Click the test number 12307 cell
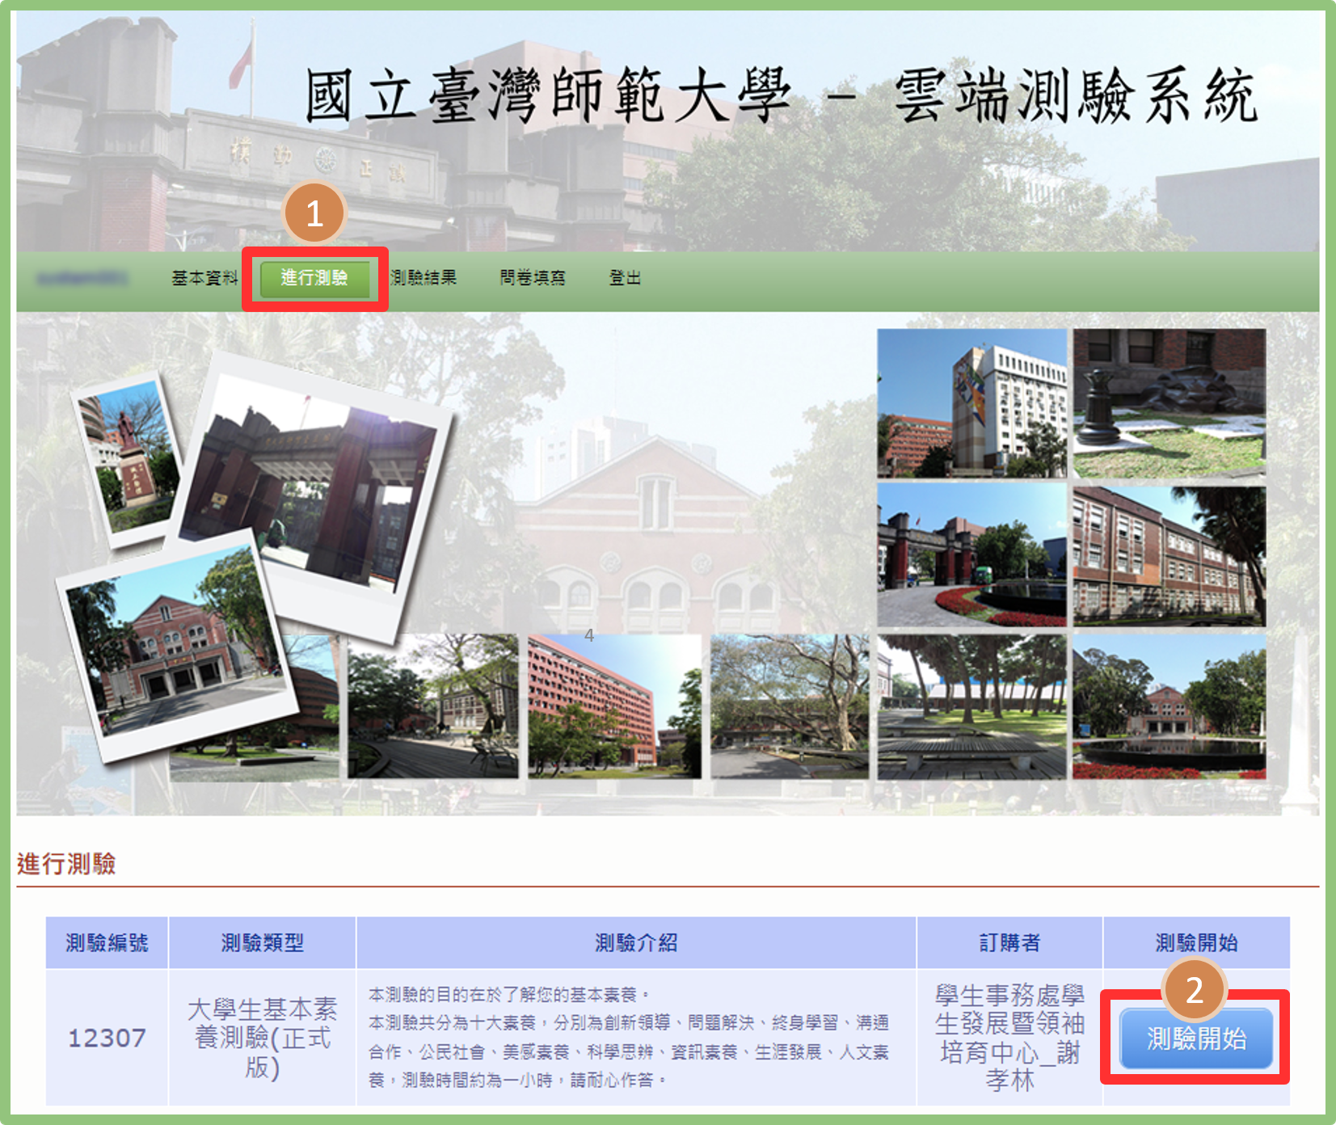Screen dimensions: 1336x1125 107,1038
